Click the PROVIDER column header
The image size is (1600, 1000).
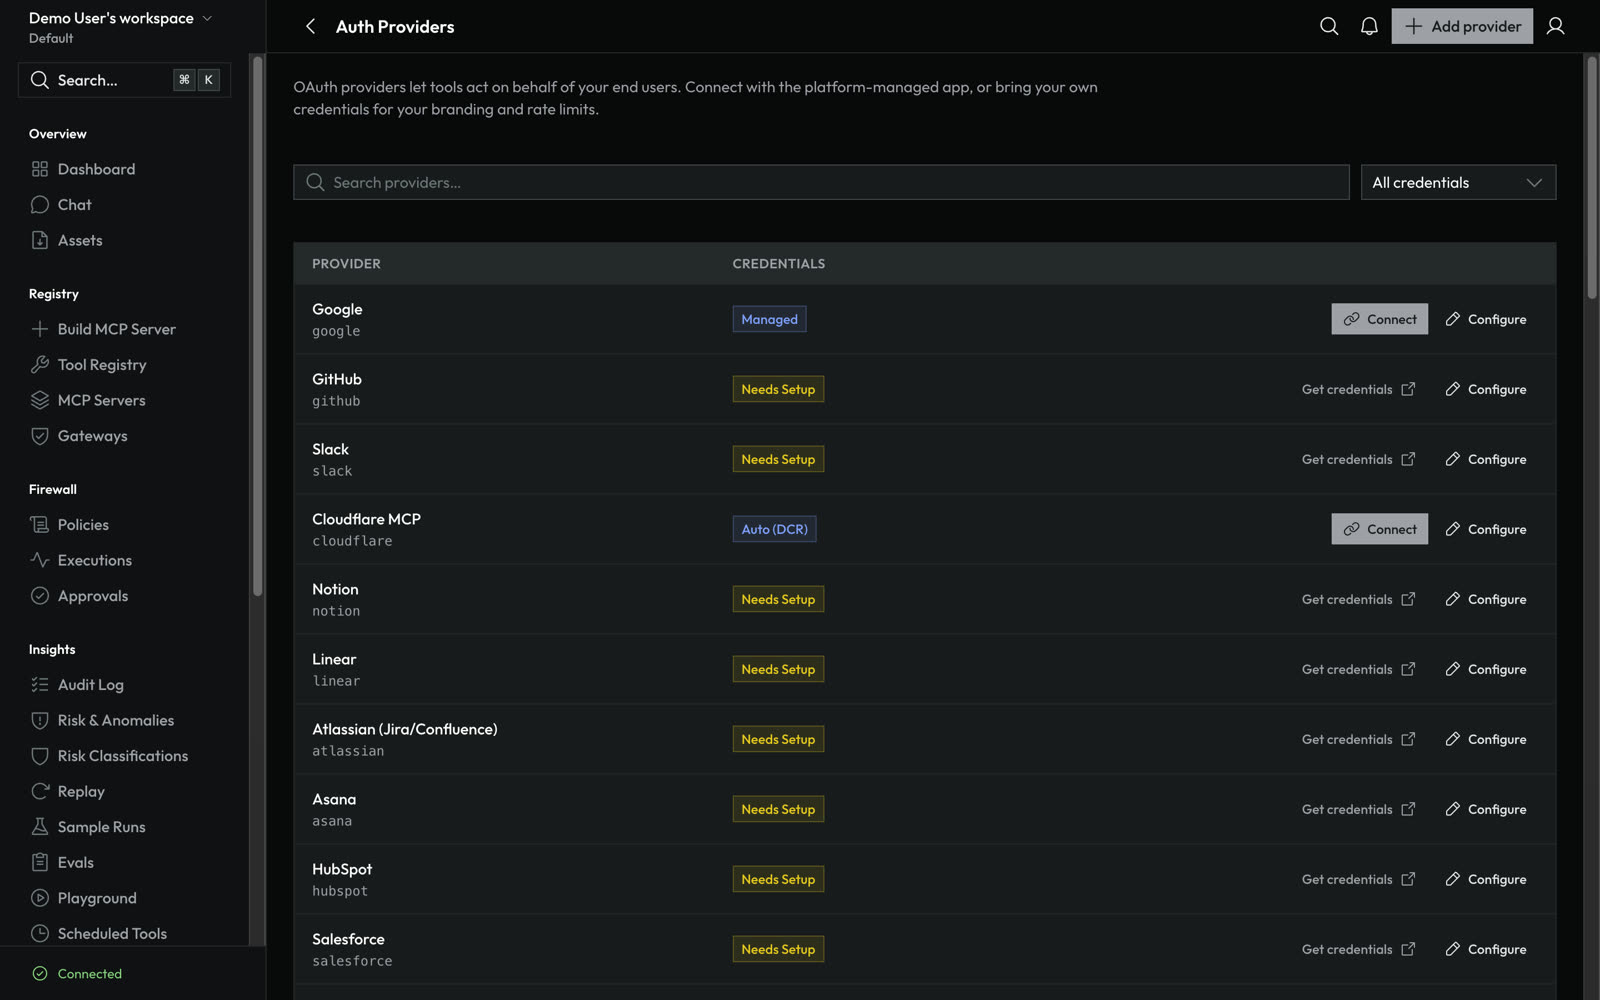pyautogui.click(x=346, y=264)
